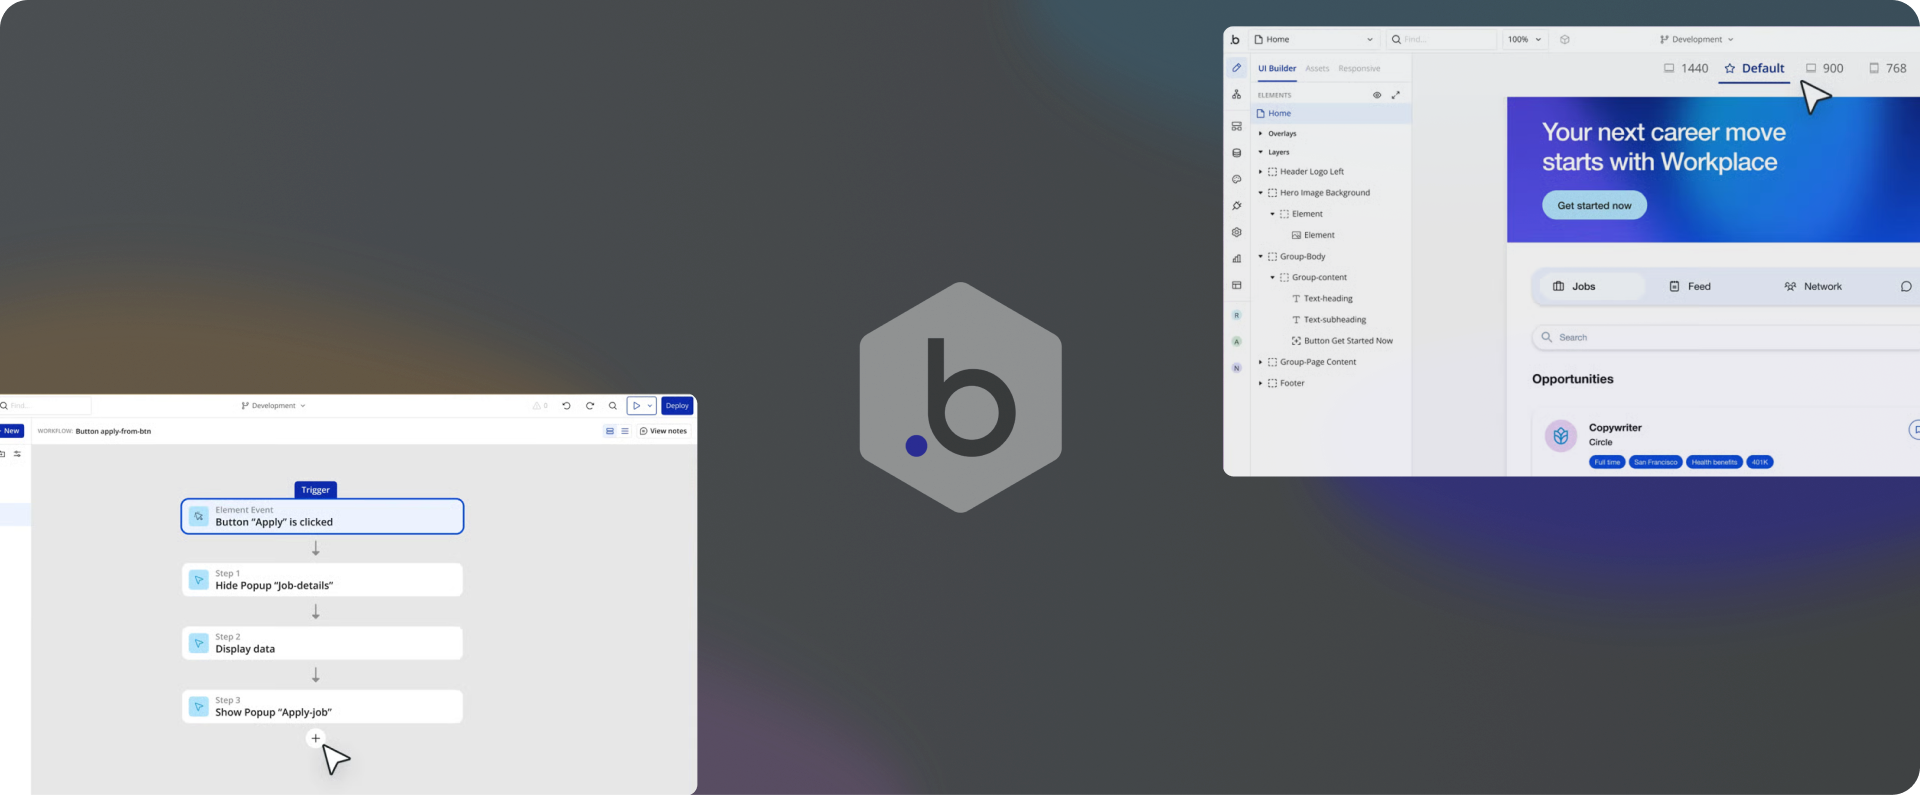Click the R avatar in the sidebar
The image size is (1920, 795).
pyautogui.click(x=1237, y=315)
